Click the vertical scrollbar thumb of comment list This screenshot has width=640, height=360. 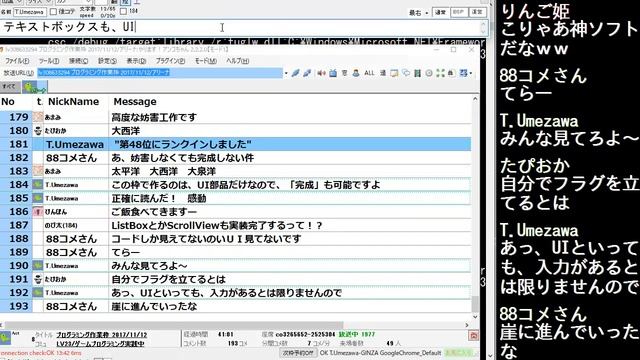[475, 304]
